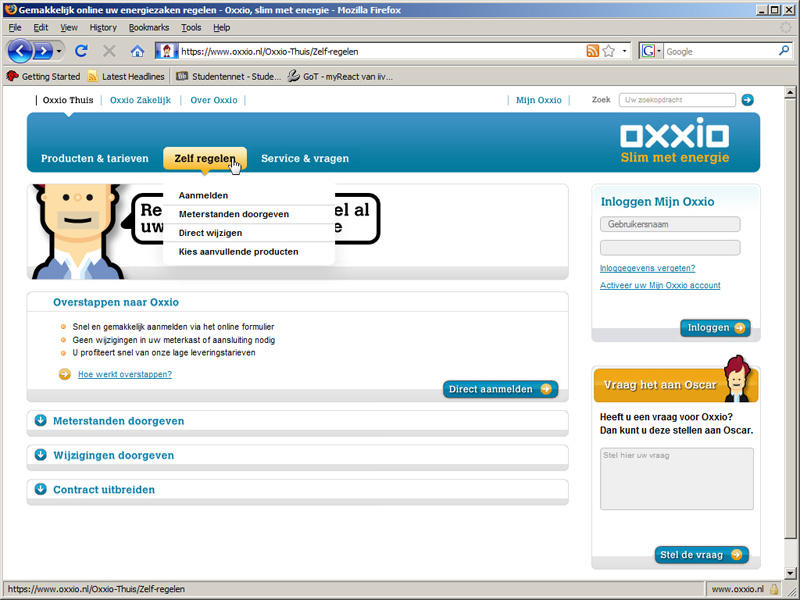Click the Gebruikersnaam input field
This screenshot has height=600, width=800.
pyautogui.click(x=670, y=224)
